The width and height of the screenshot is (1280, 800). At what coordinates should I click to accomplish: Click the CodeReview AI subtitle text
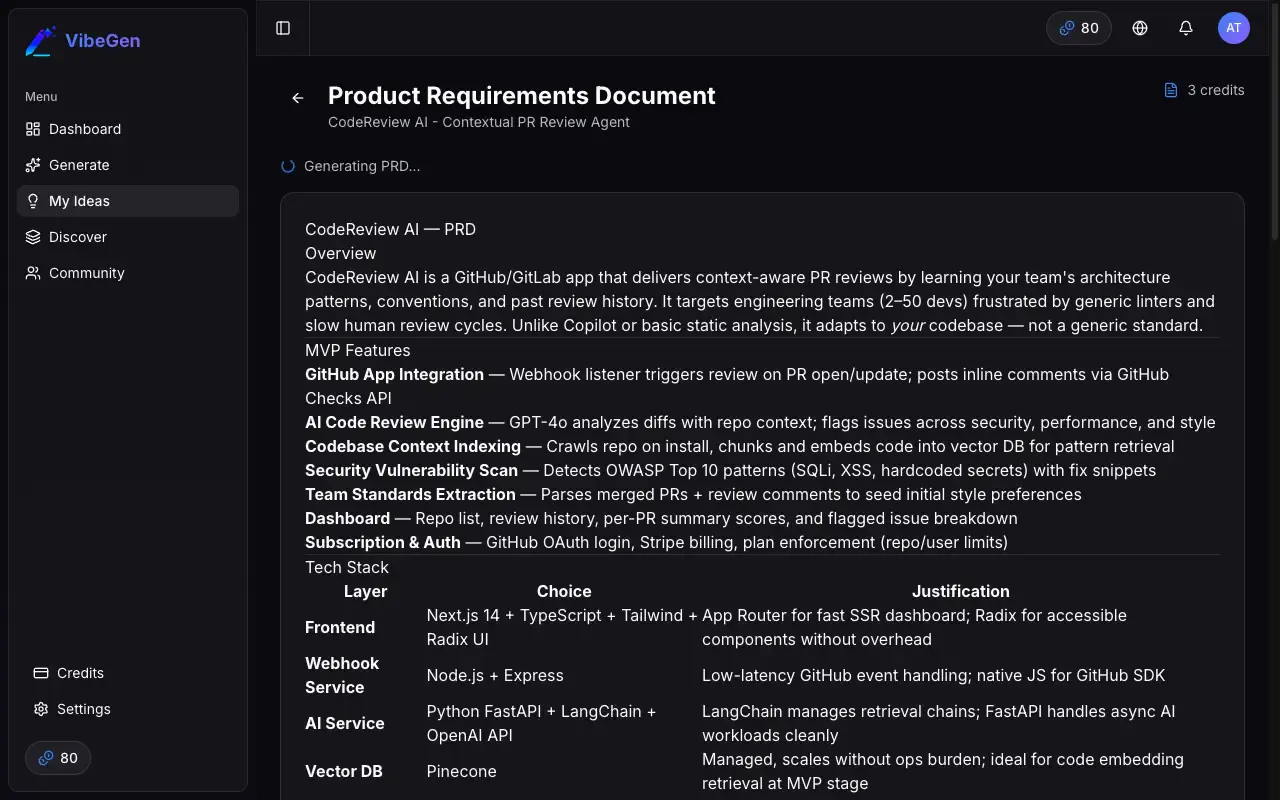479,122
